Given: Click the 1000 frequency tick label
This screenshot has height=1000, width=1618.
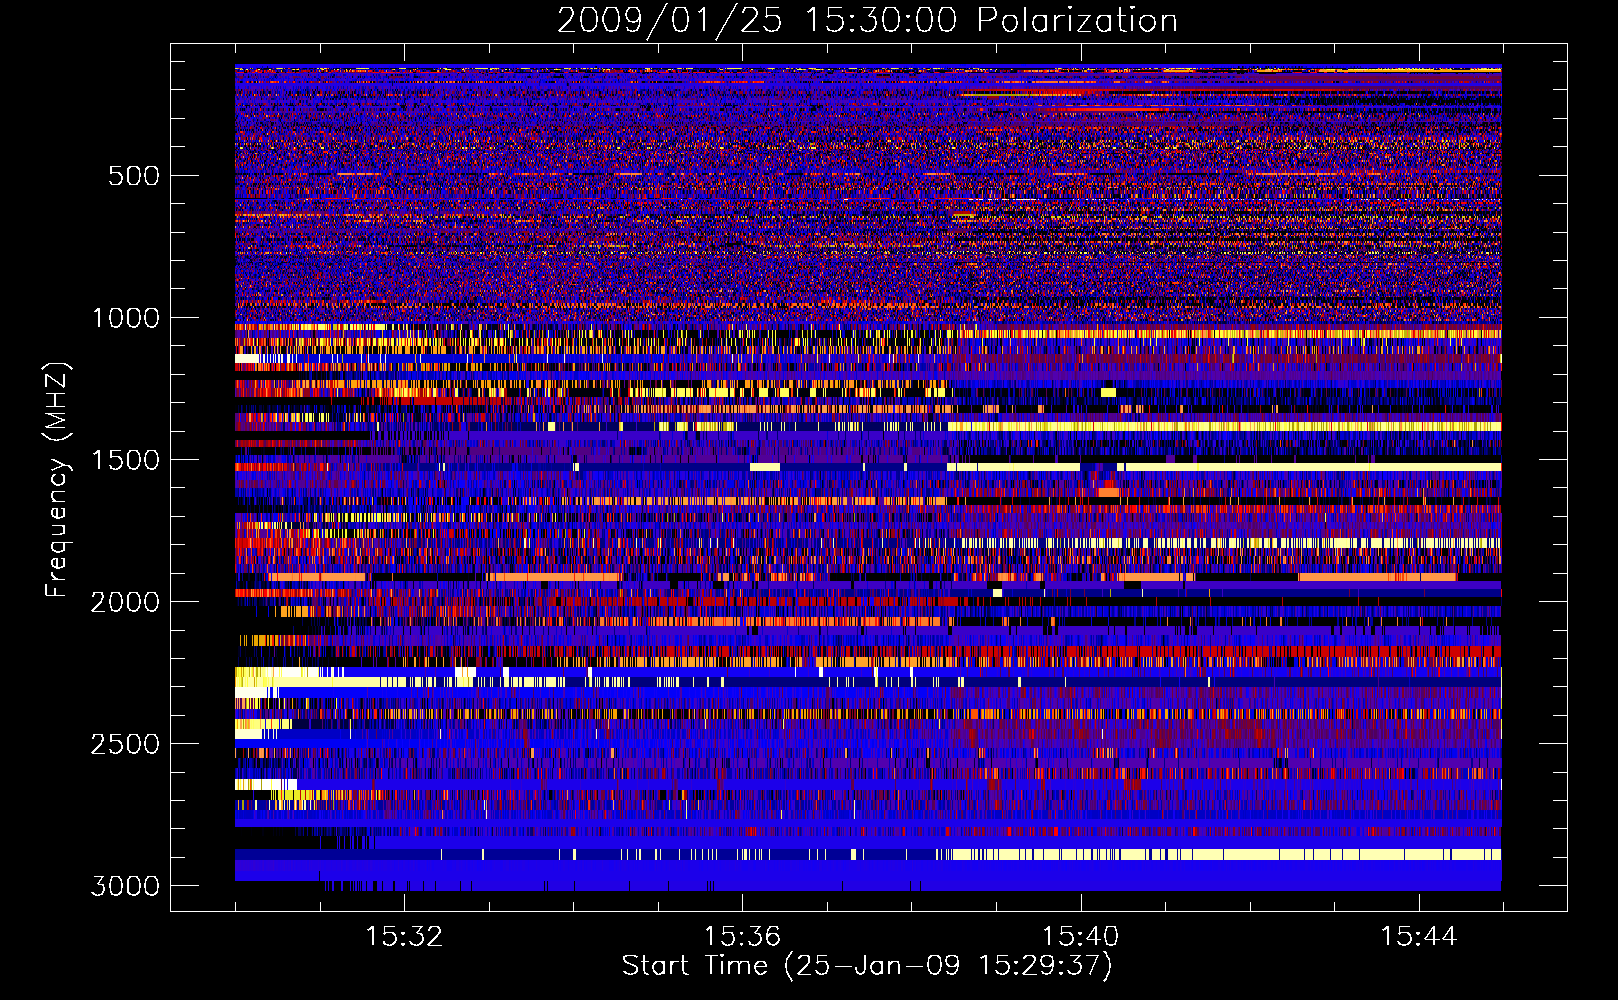Looking at the screenshot, I should click(x=125, y=318).
